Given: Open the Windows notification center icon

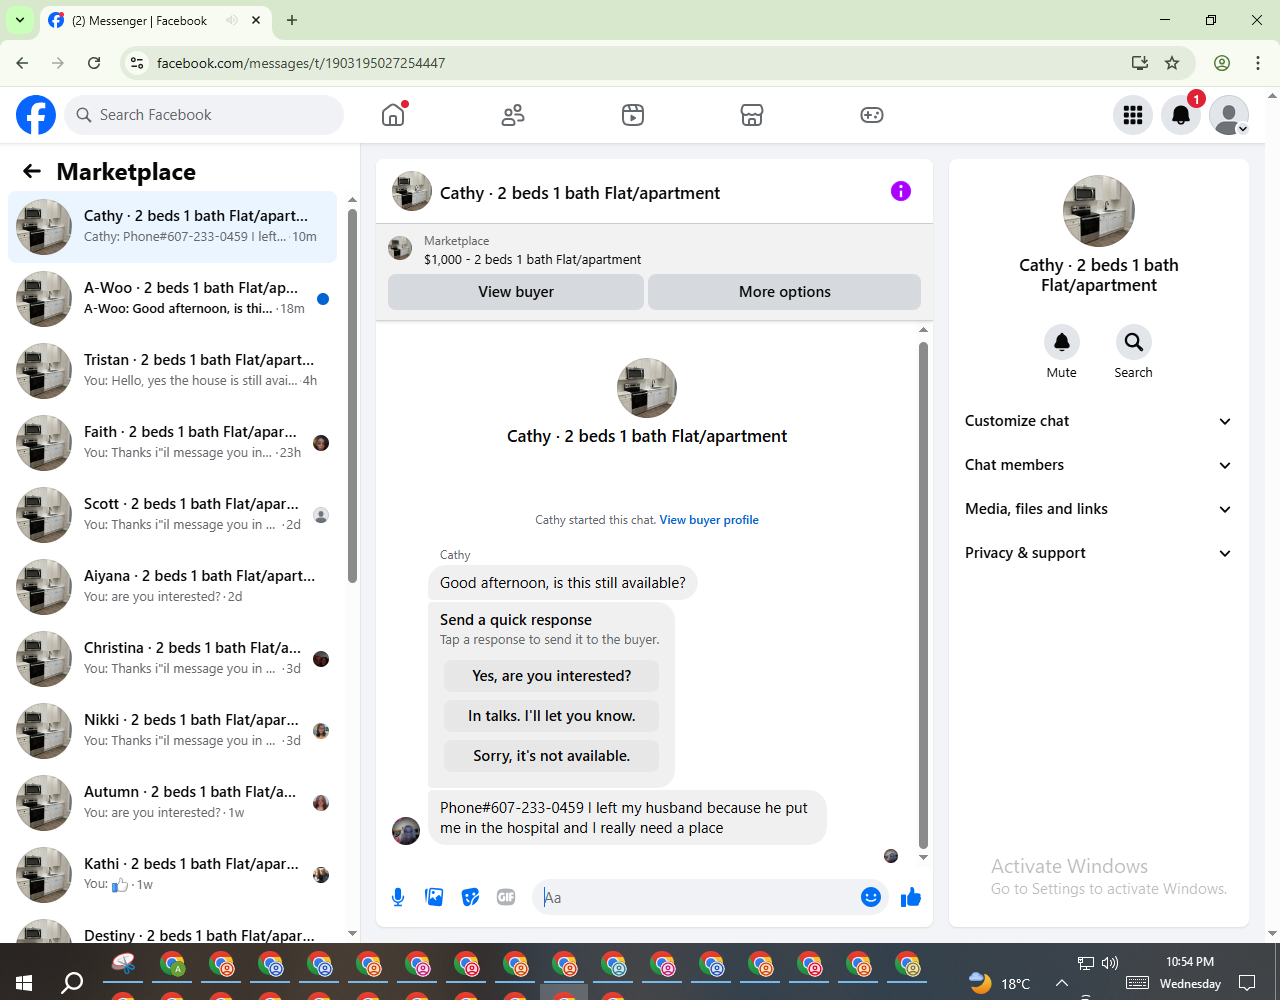Looking at the screenshot, I should click(1247, 983).
